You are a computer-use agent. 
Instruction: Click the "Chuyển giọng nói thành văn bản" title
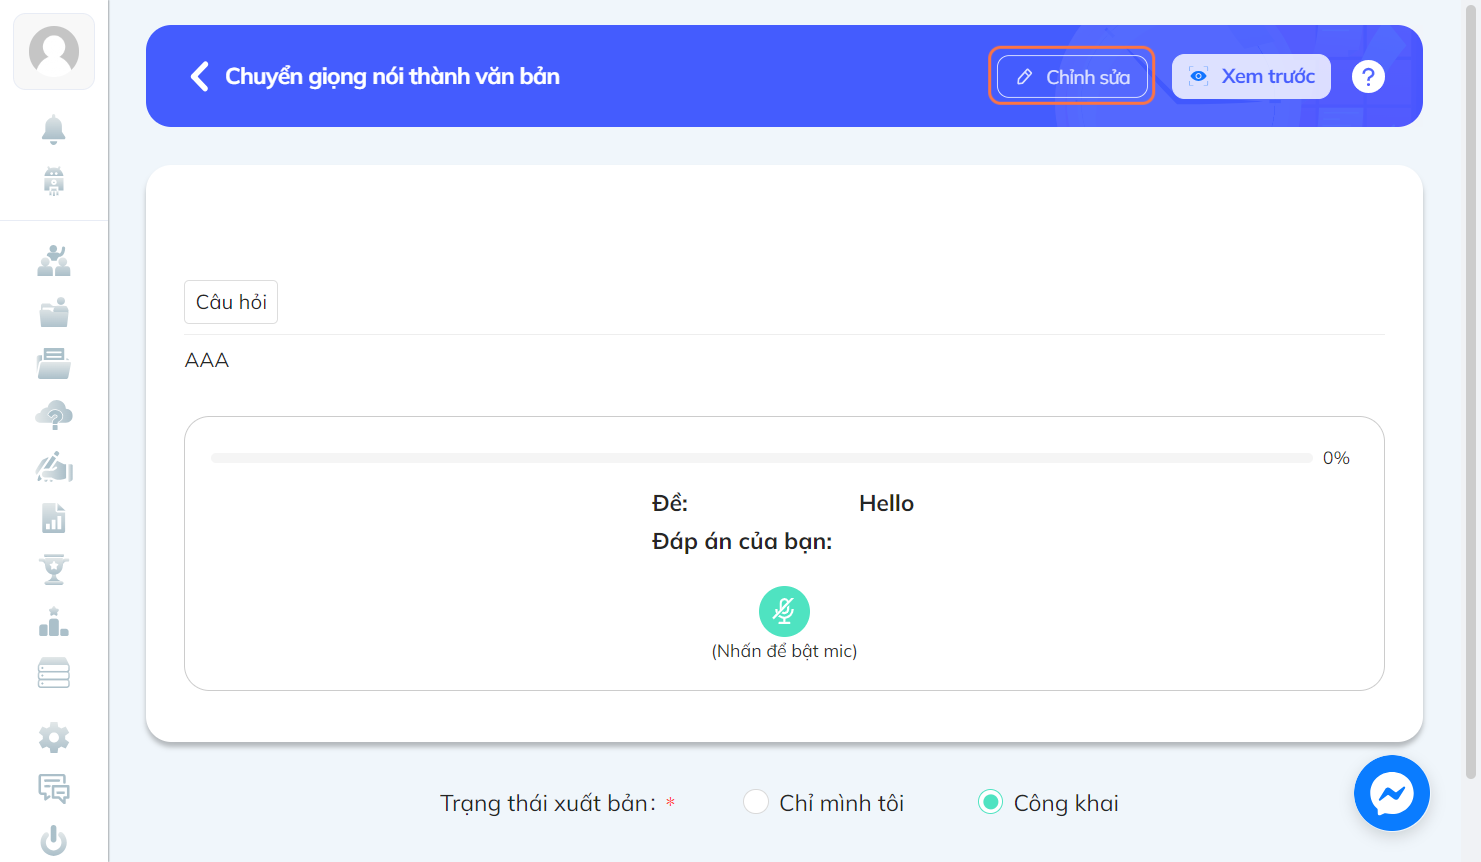click(392, 76)
